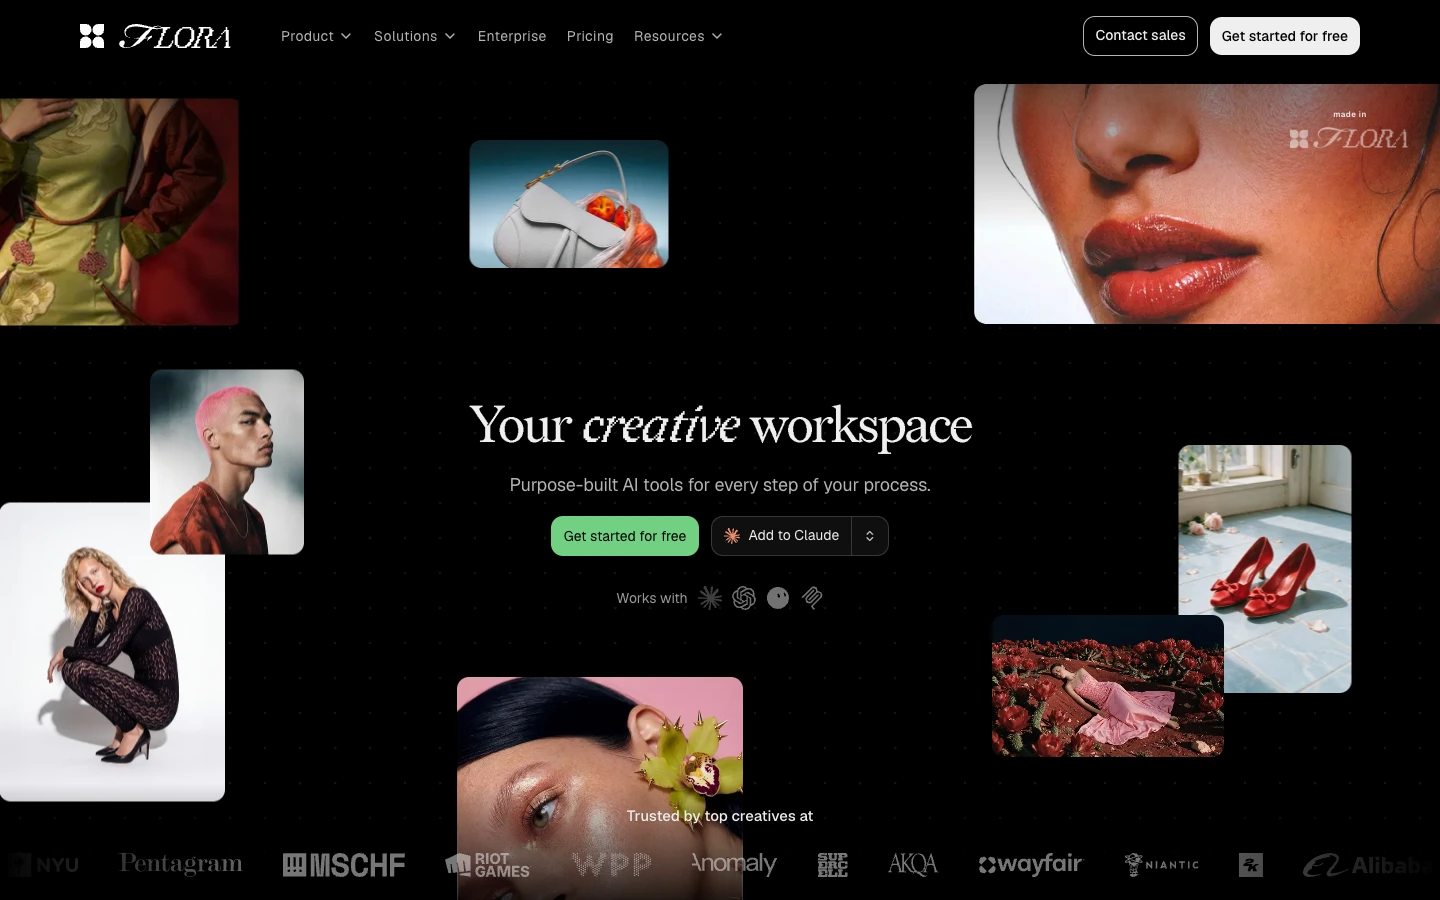This screenshot has width=1440, height=900.
Task: Expand the Solutions menu
Action: [415, 36]
